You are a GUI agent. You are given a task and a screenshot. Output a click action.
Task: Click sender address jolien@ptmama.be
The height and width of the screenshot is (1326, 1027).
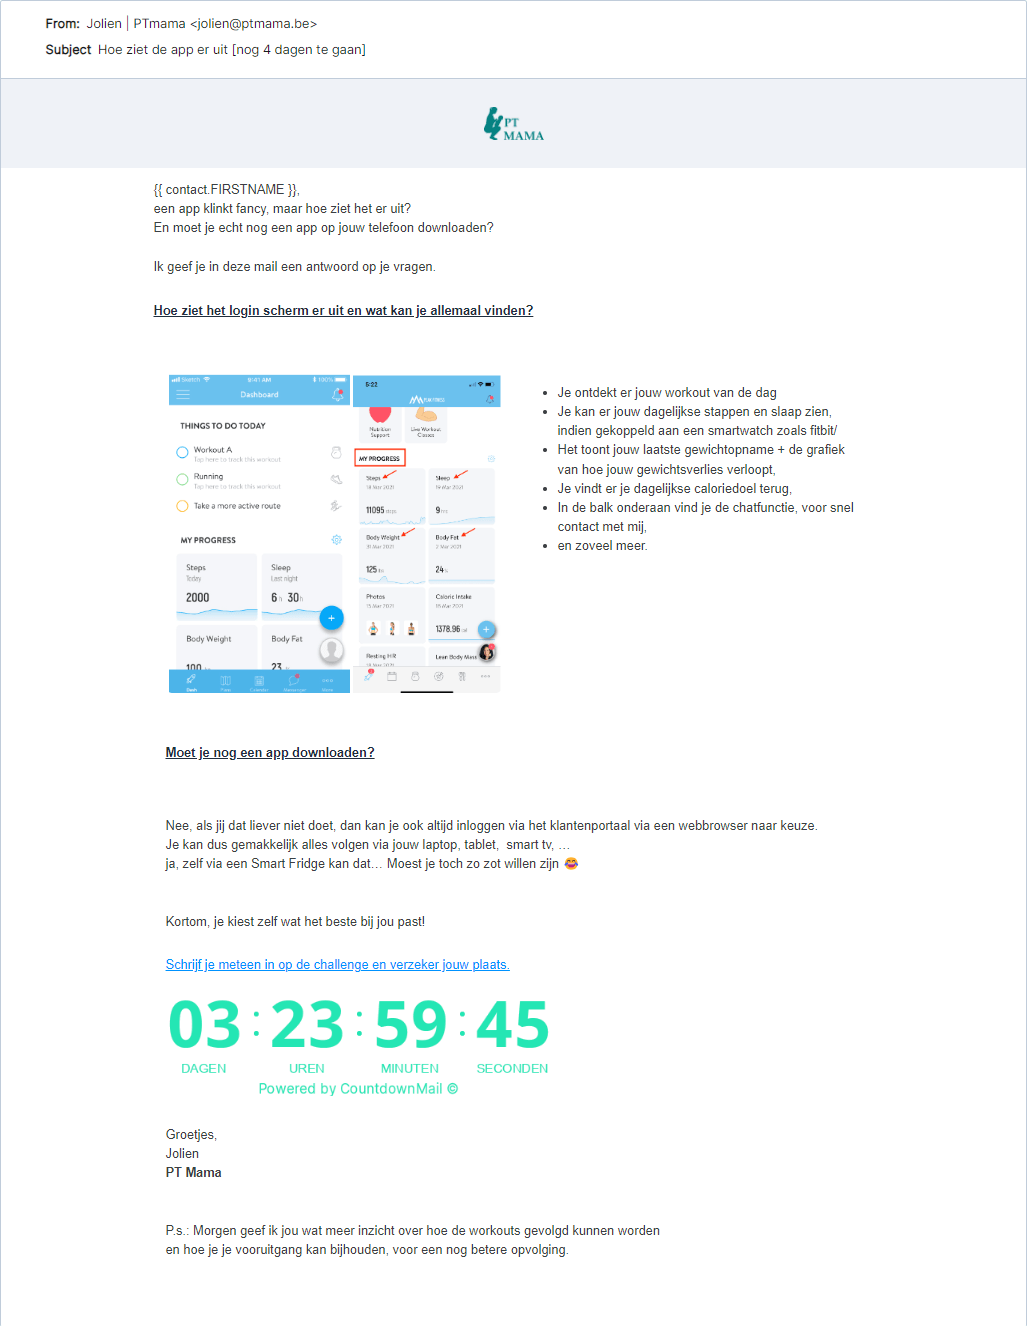[254, 23]
